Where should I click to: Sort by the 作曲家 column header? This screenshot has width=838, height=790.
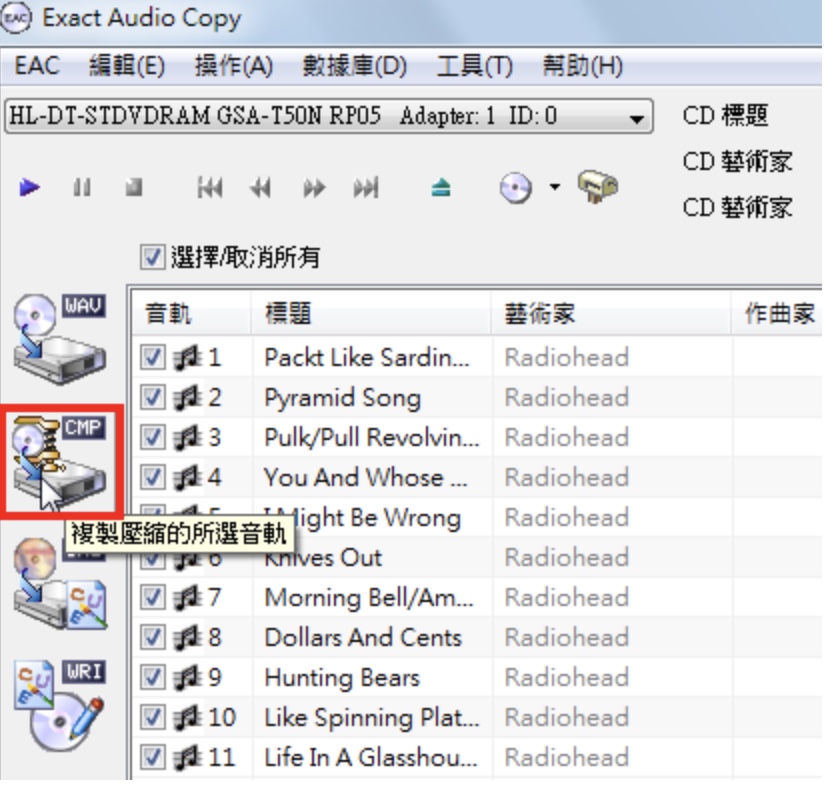778,313
